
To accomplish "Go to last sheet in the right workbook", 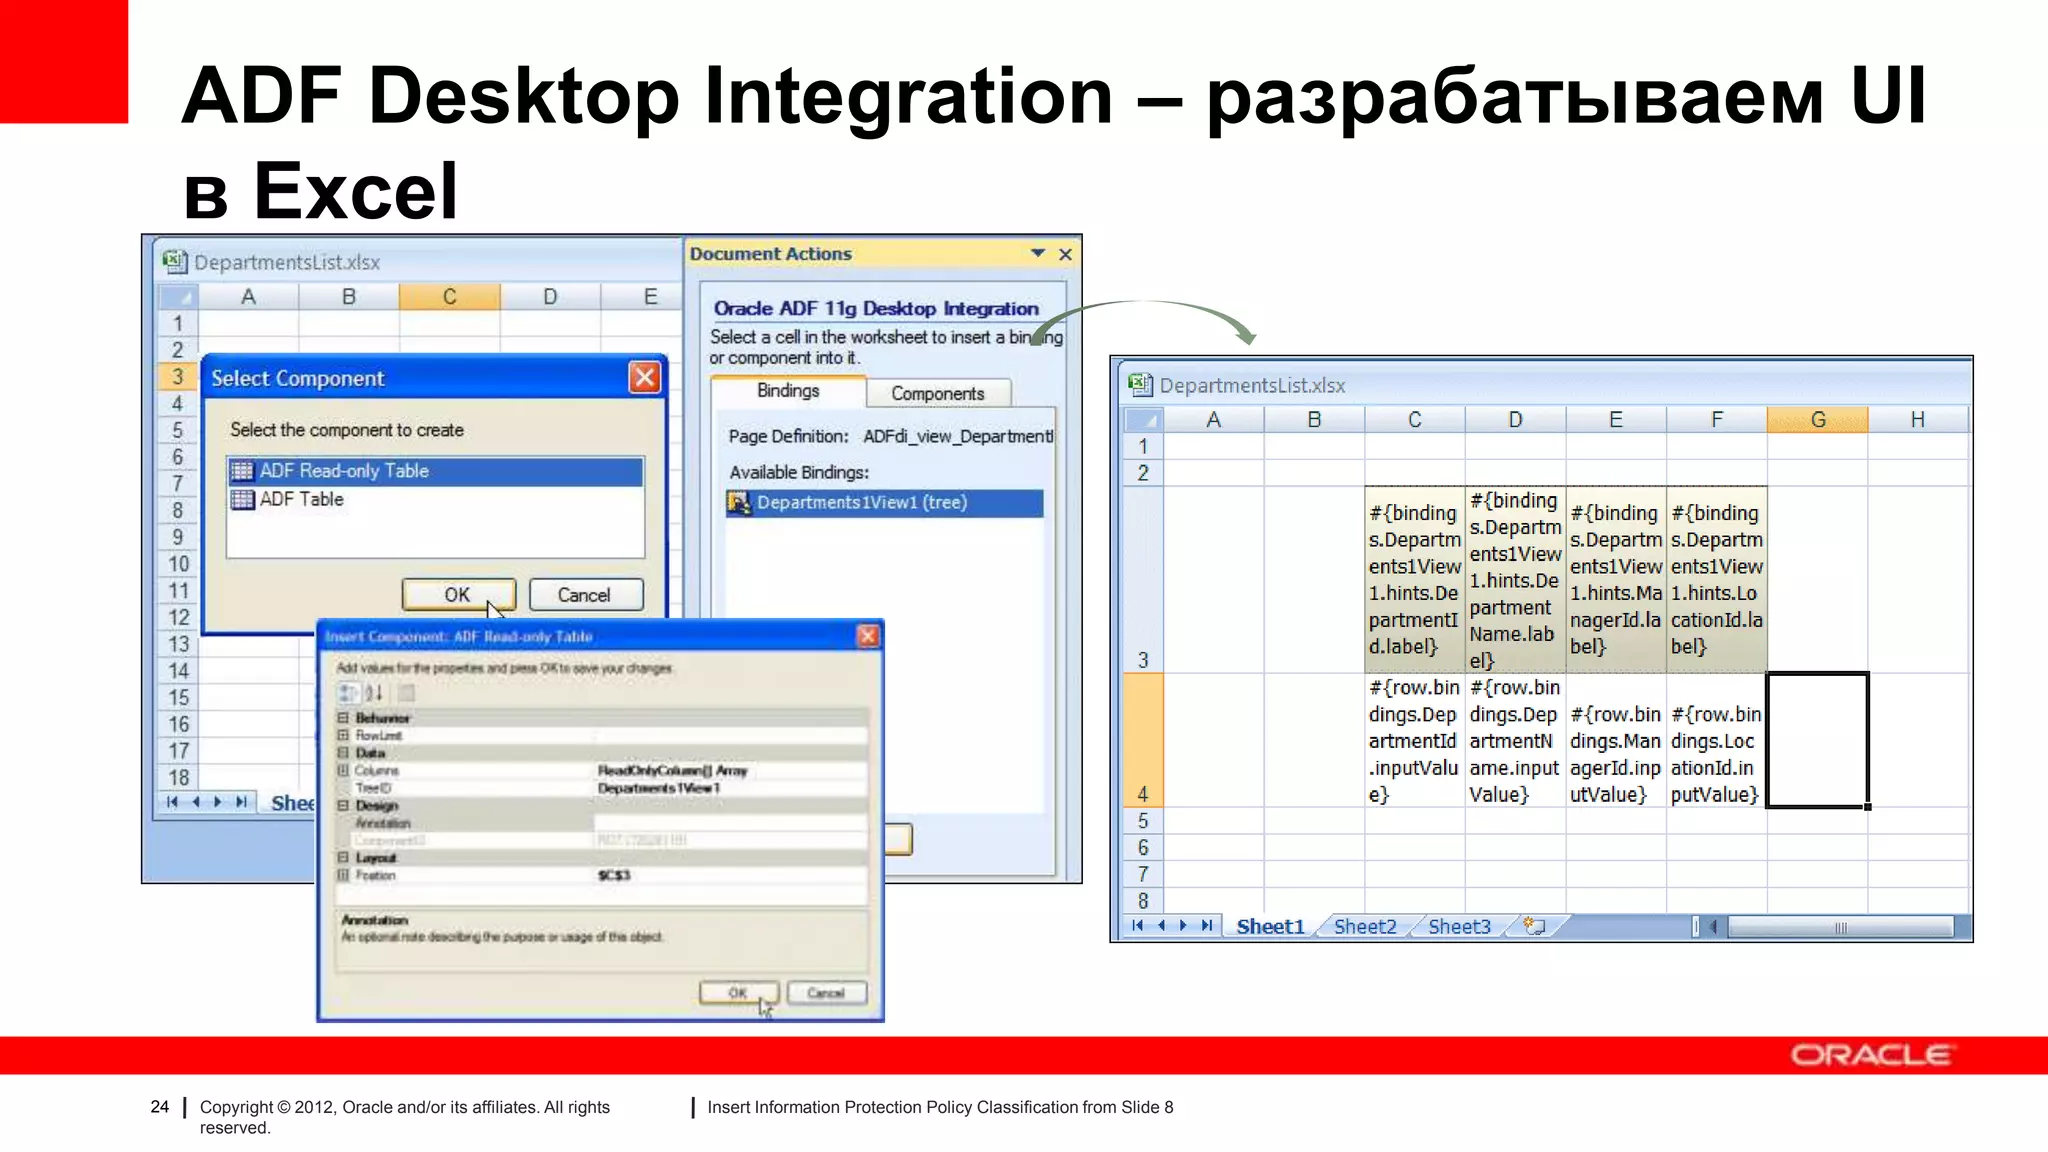I will [1207, 926].
